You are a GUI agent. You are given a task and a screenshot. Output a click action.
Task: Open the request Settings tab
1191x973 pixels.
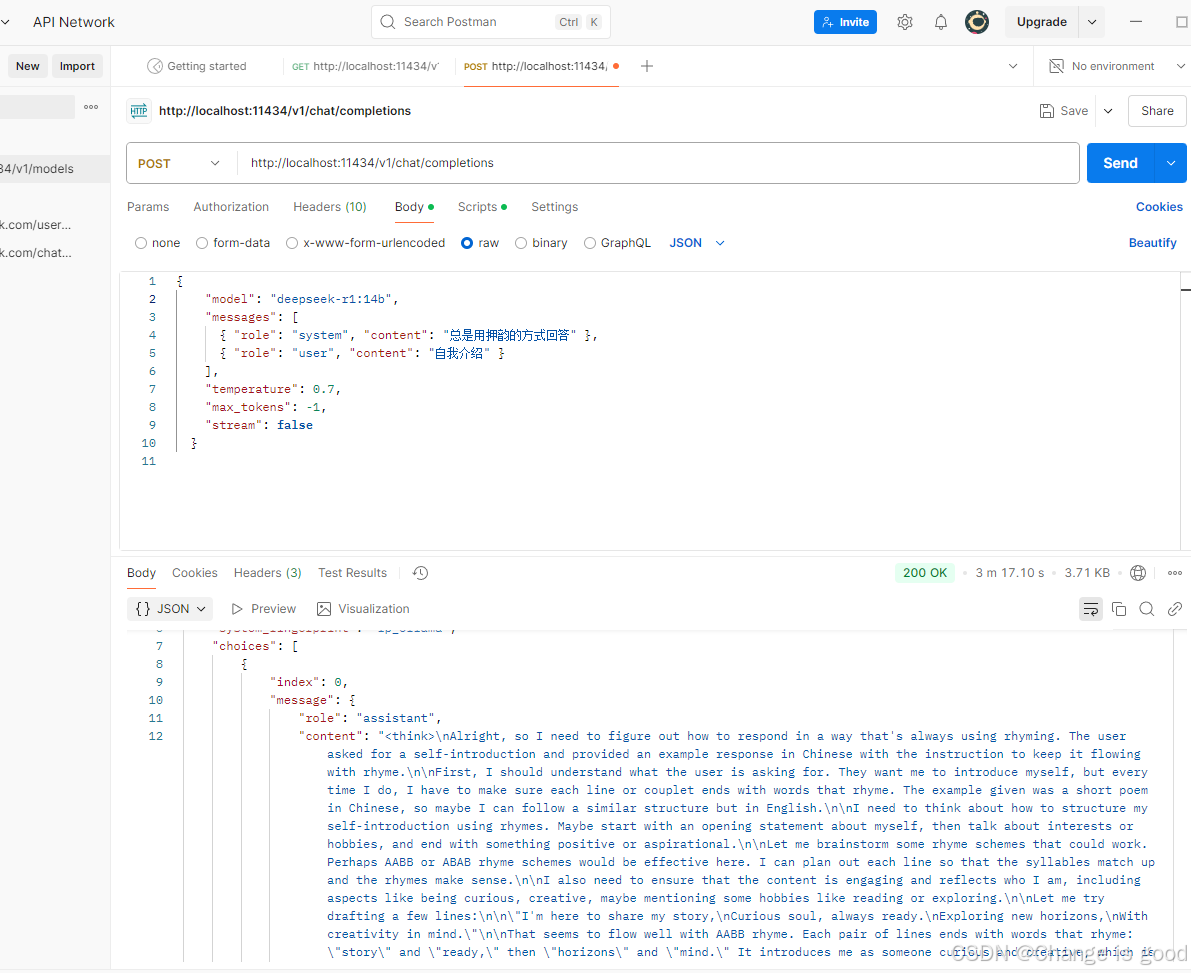point(554,207)
